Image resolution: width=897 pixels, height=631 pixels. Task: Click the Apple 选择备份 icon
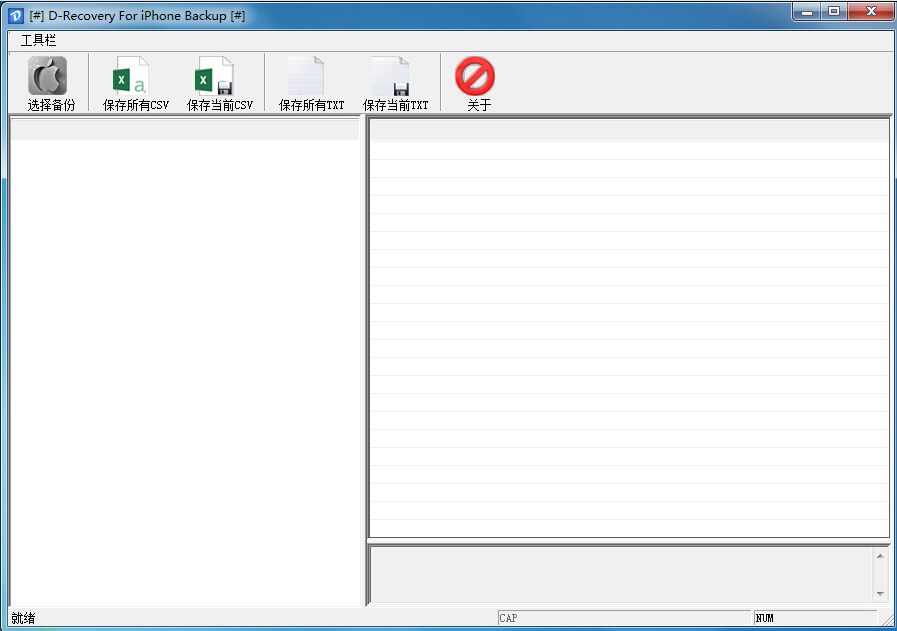pos(47,76)
